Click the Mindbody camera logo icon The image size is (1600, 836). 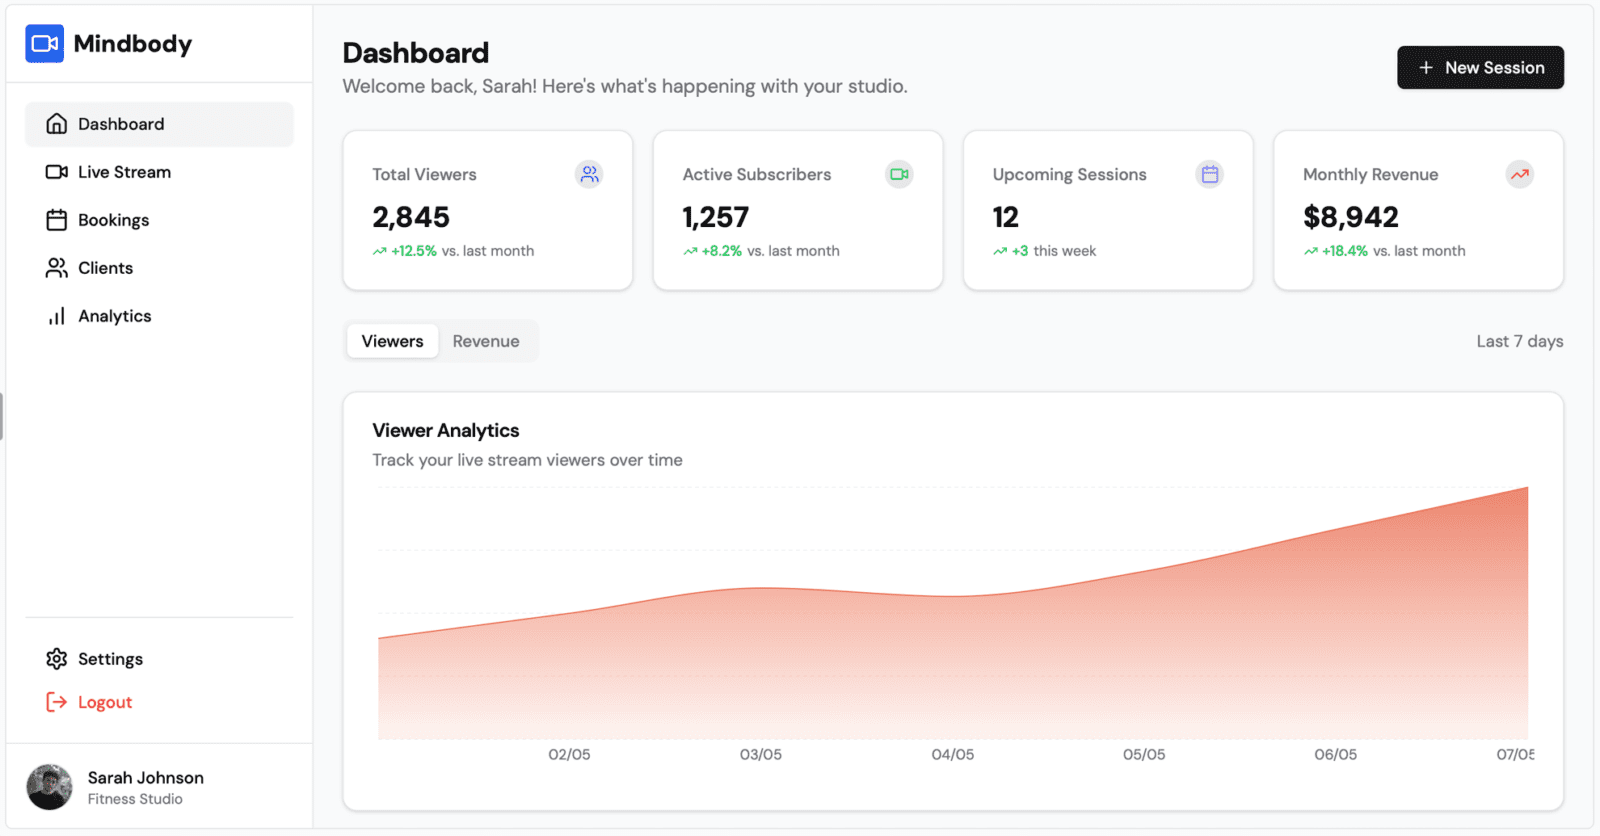[x=44, y=44]
